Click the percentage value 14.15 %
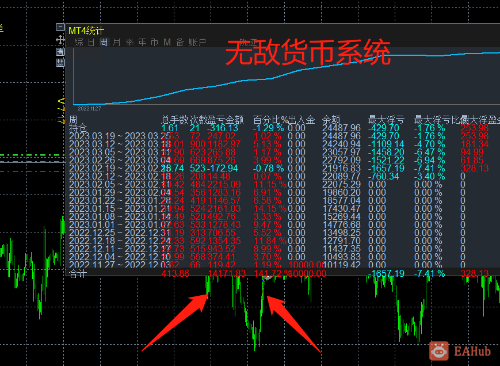The width and height of the screenshot is (500, 366). point(270,208)
